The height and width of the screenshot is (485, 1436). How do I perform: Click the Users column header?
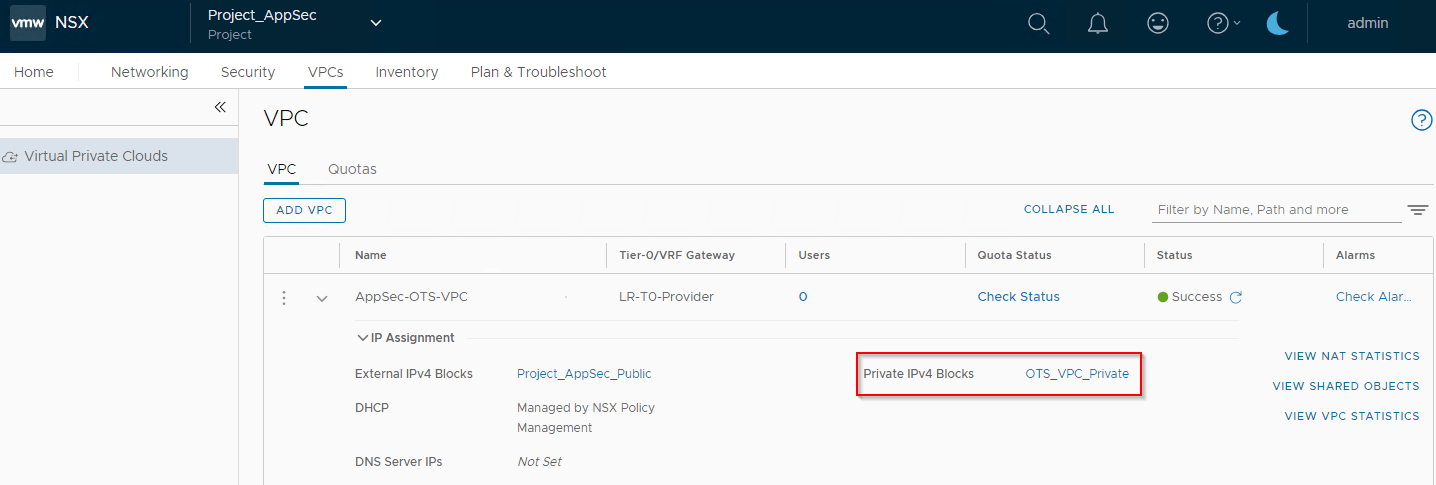(x=815, y=255)
